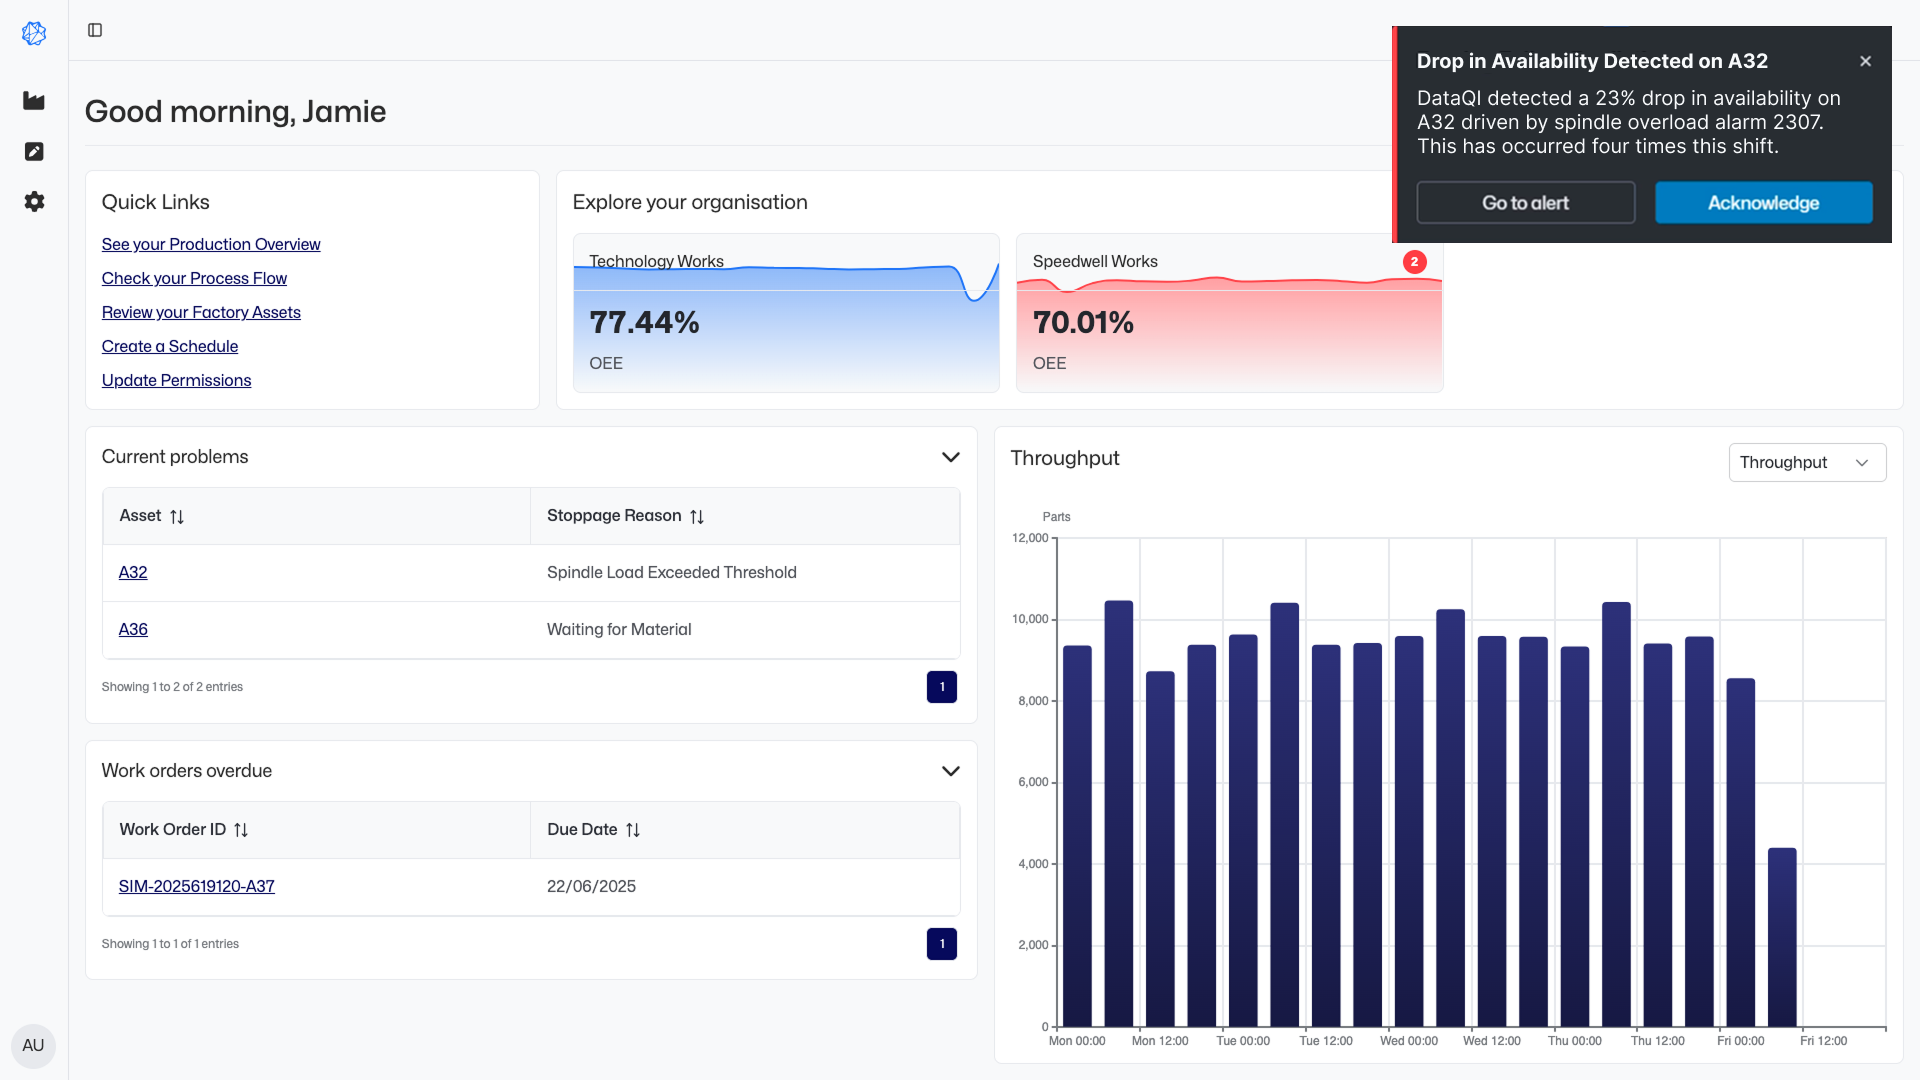Collapse the Current problems panel
The width and height of the screenshot is (1920, 1080).
pyautogui.click(x=950, y=457)
